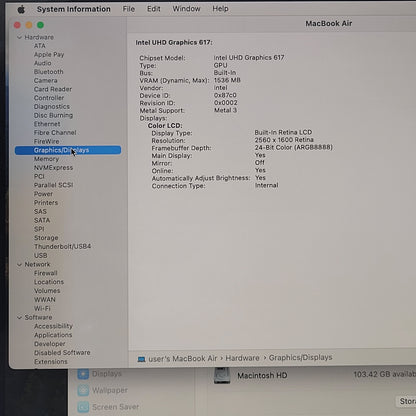Image resolution: width=416 pixels, height=416 pixels.
Task: Select Parallel SCSI in the sidebar
Action: [53, 185]
